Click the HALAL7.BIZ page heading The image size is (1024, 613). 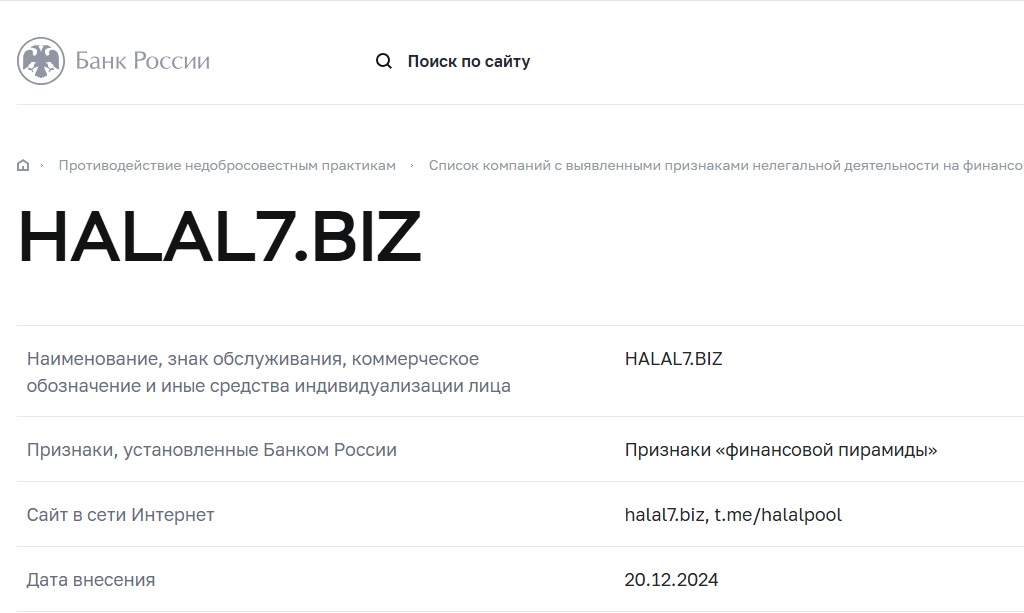point(220,237)
